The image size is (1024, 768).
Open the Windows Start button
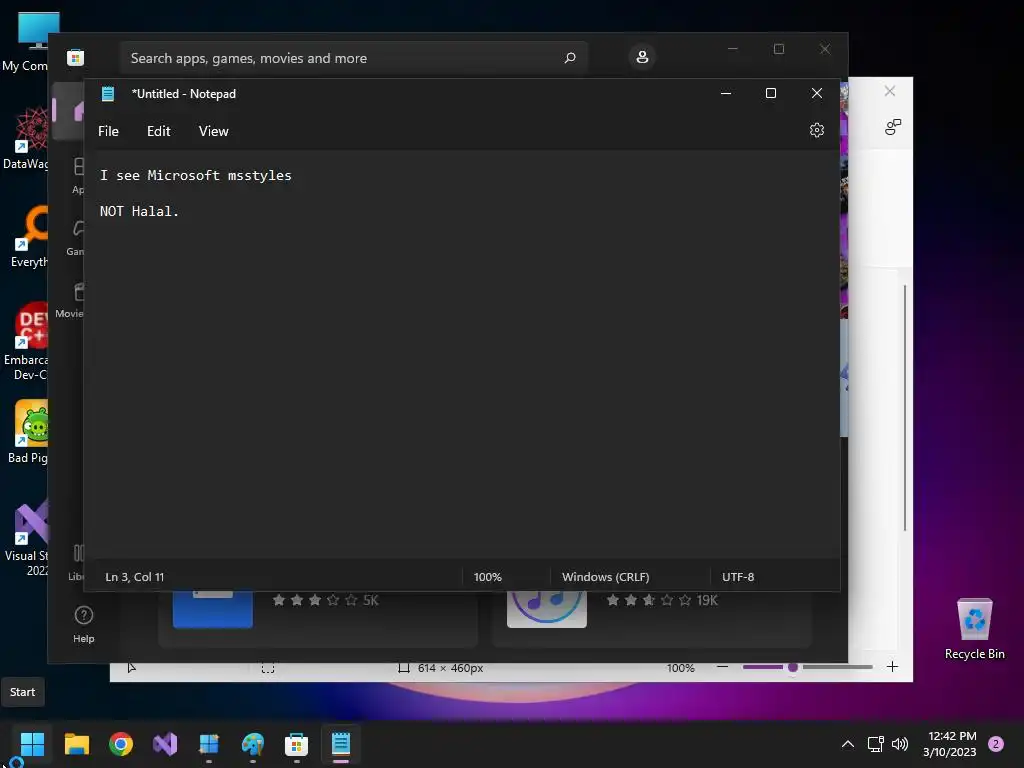coord(32,744)
